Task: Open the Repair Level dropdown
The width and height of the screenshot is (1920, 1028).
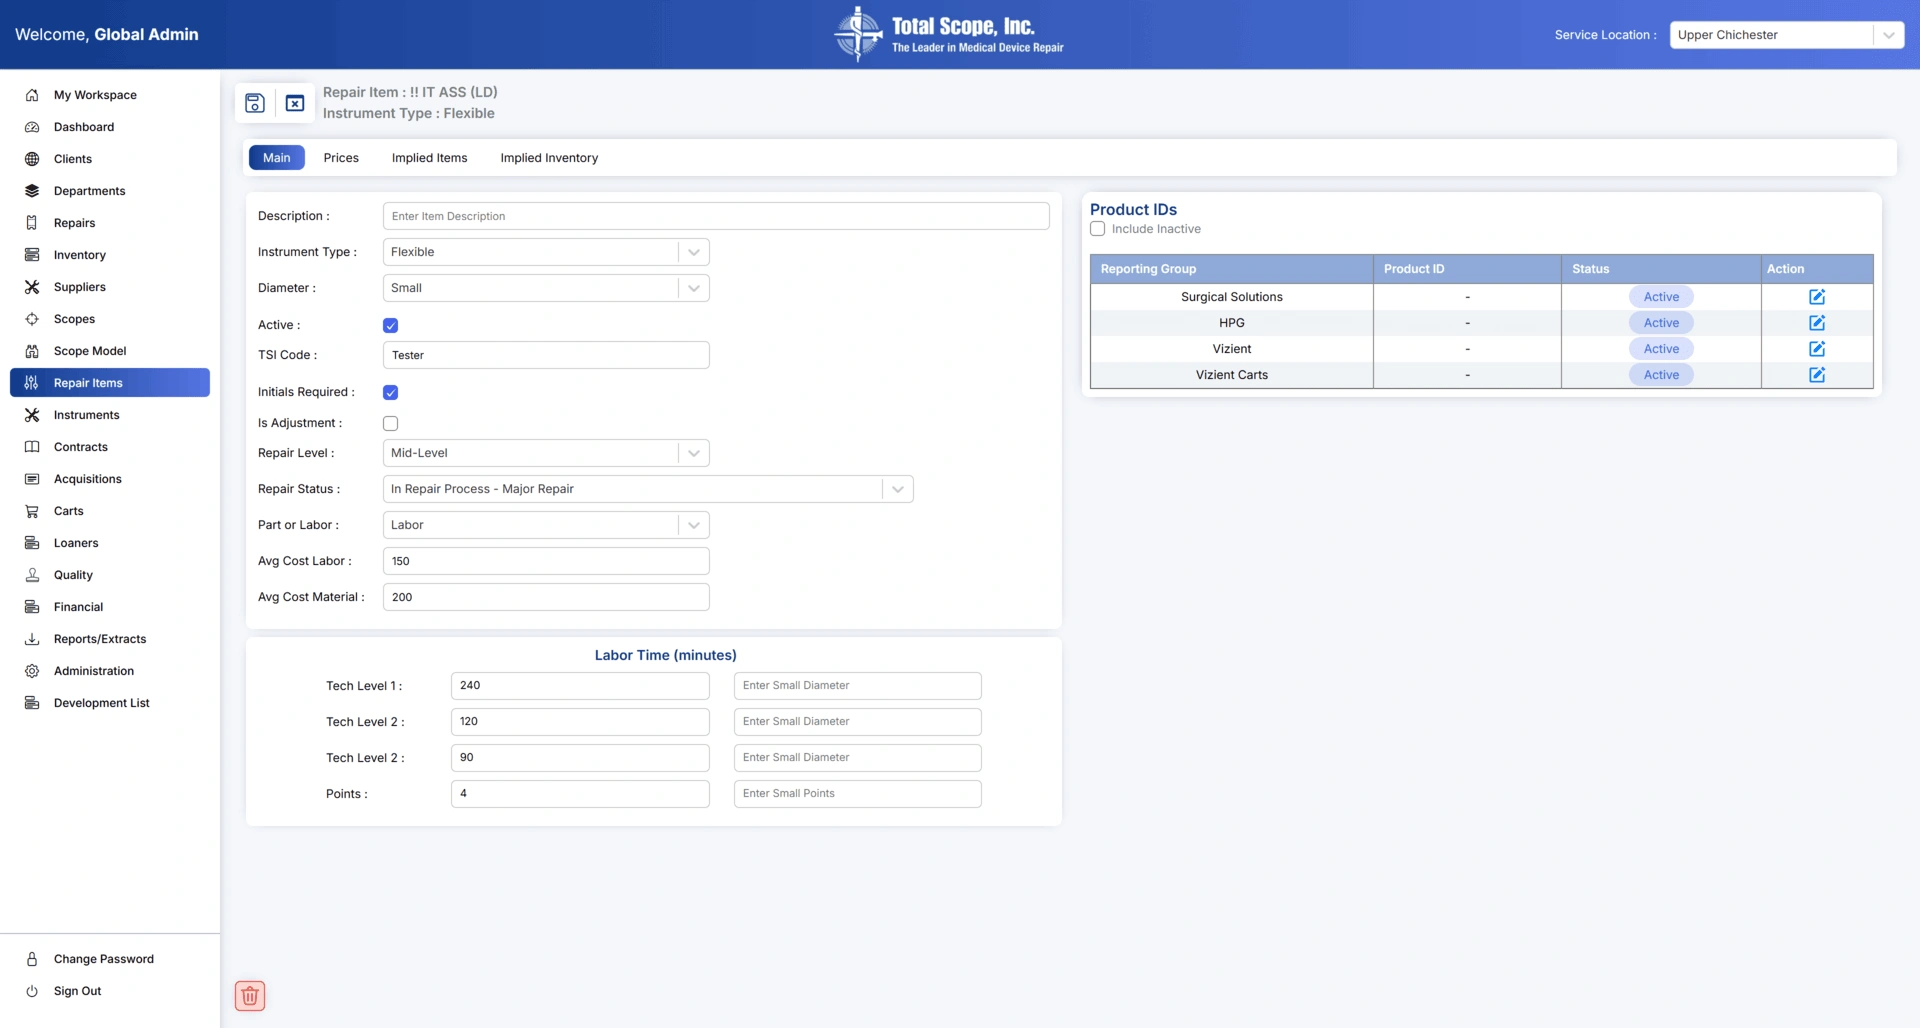Action: pyautogui.click(x=546, y=453)
